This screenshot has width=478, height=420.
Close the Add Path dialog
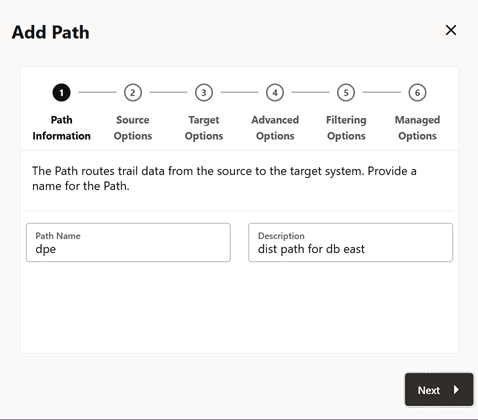pos(451,30)
